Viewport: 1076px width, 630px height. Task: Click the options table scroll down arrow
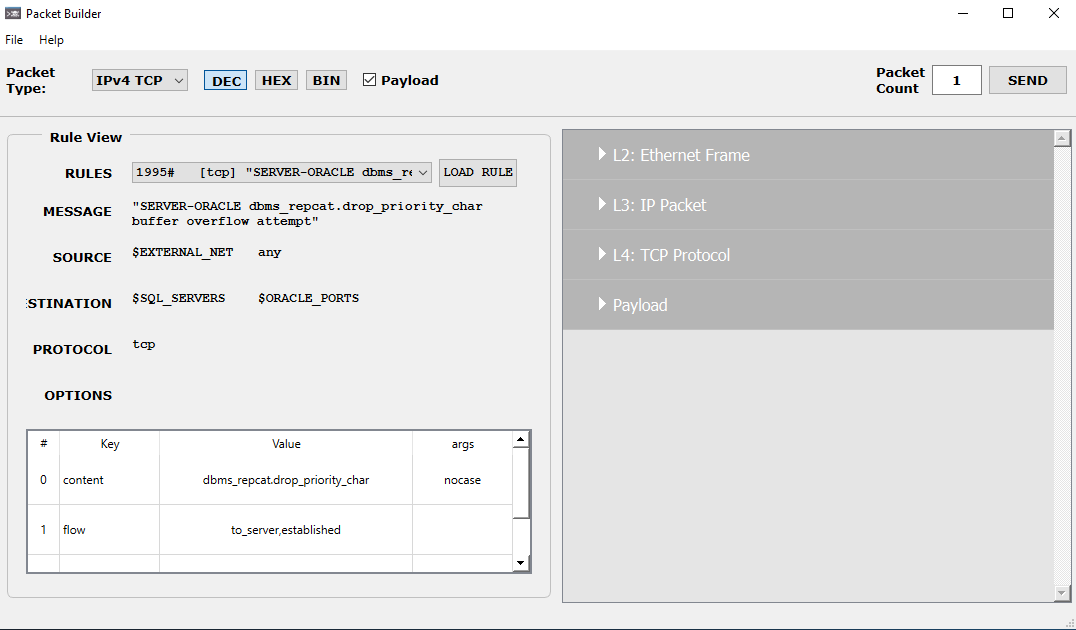(520, 563)
